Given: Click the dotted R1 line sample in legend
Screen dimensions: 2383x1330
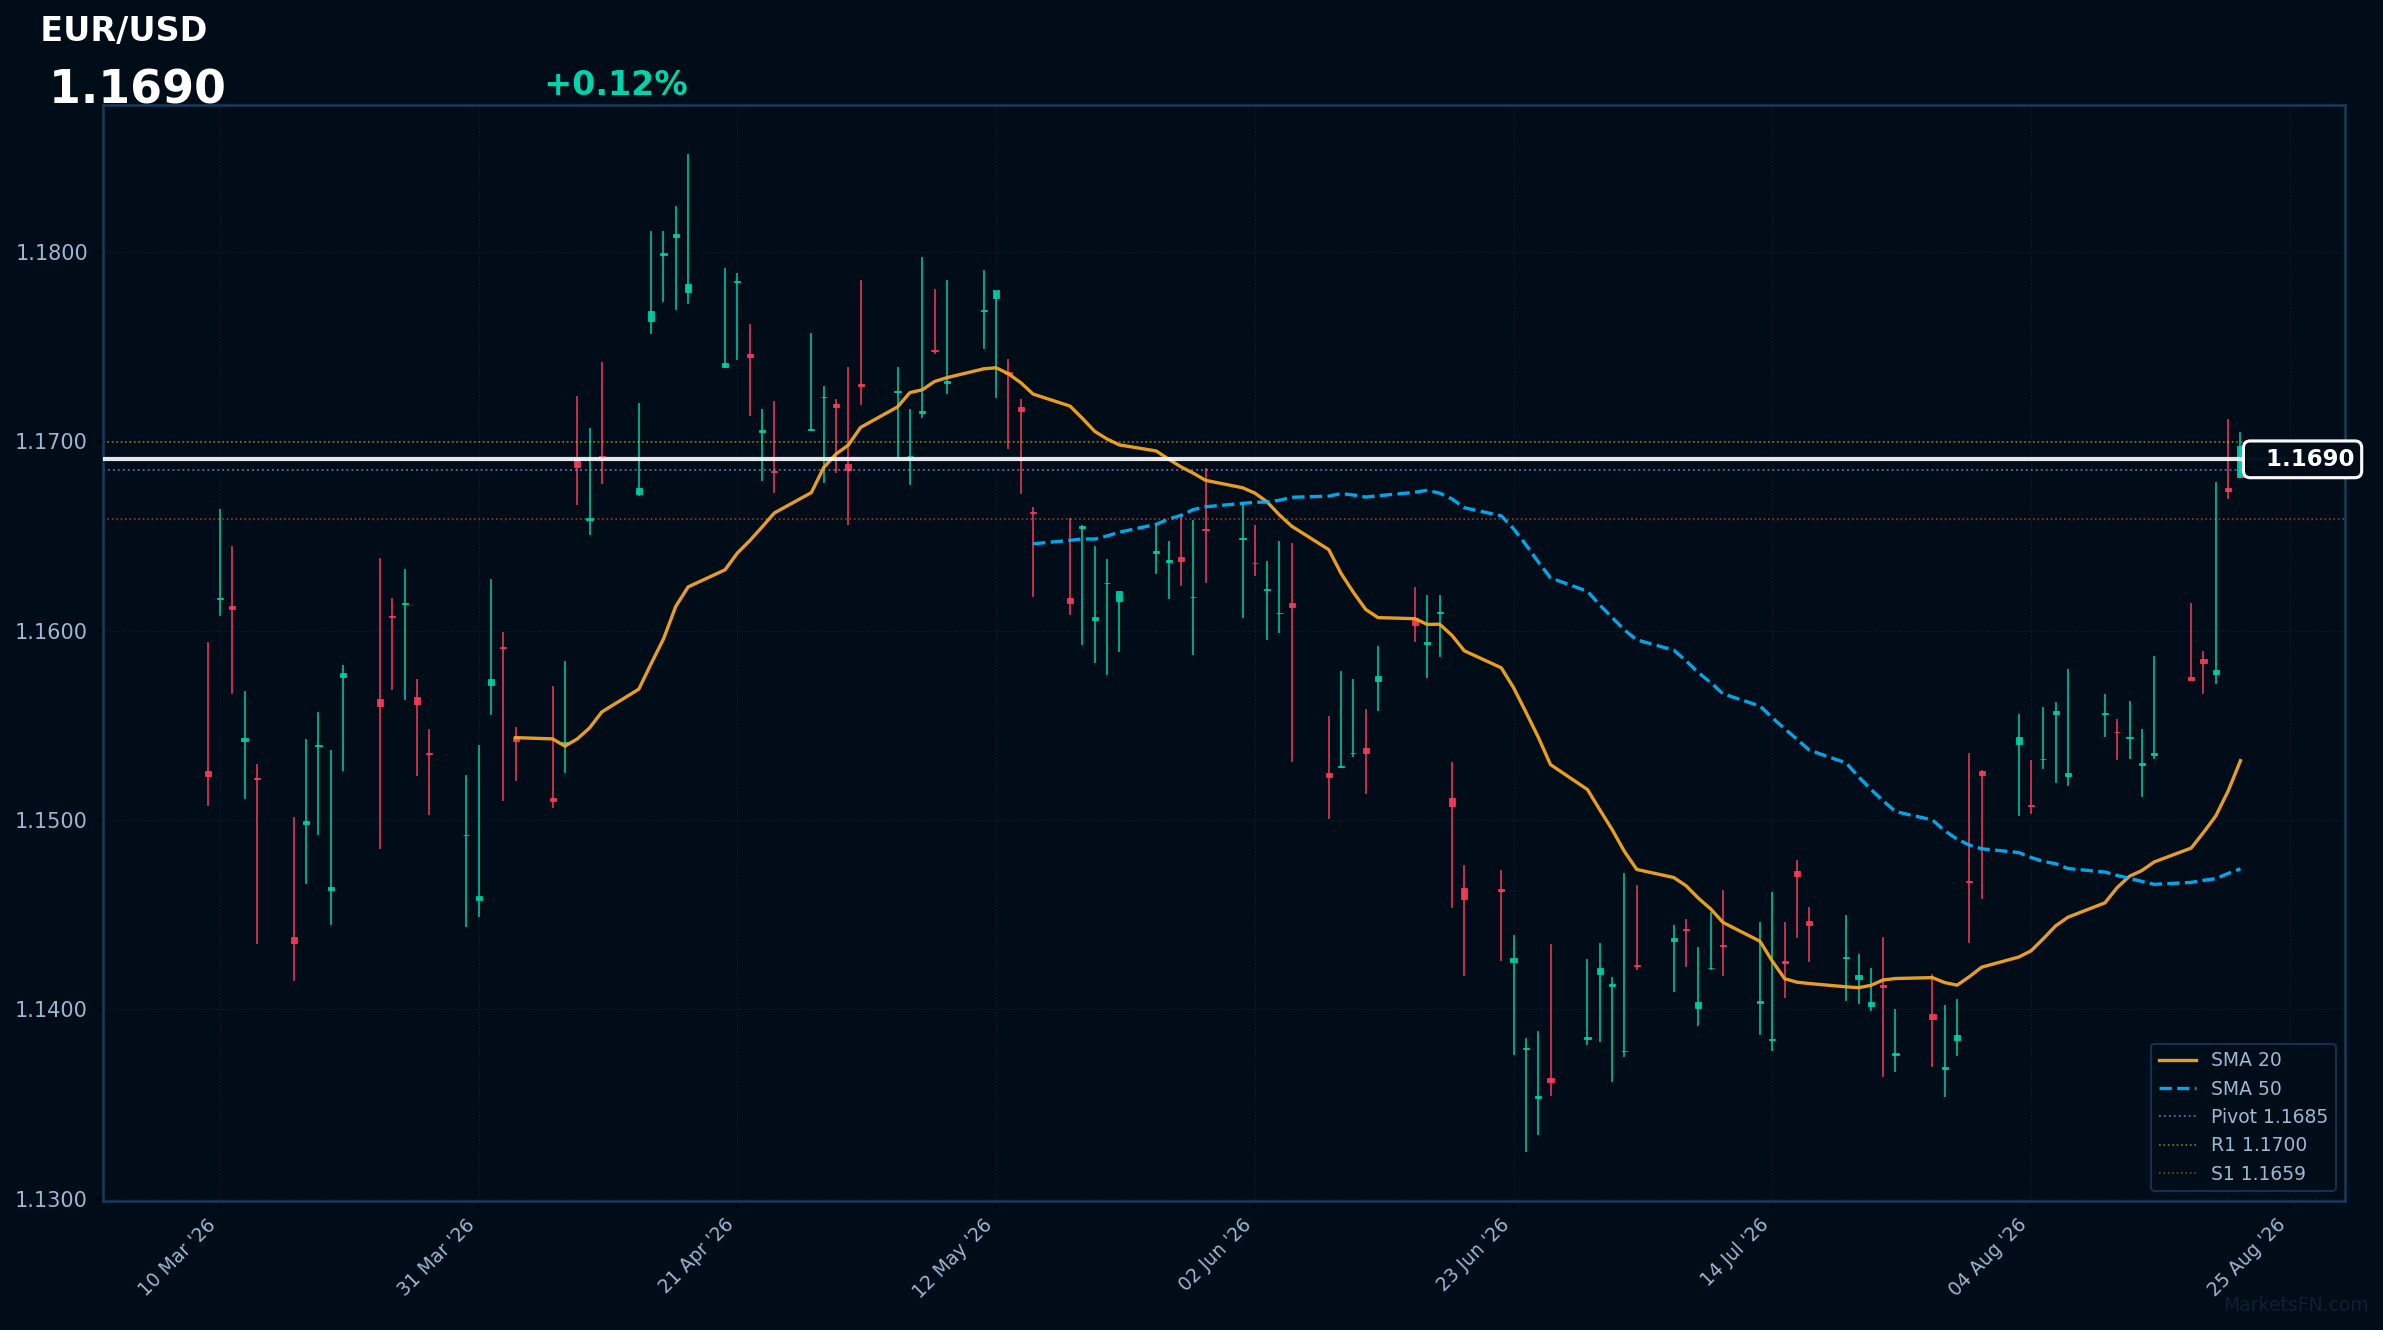Looking at the screenshot, I should (x=2178, y=1145).
